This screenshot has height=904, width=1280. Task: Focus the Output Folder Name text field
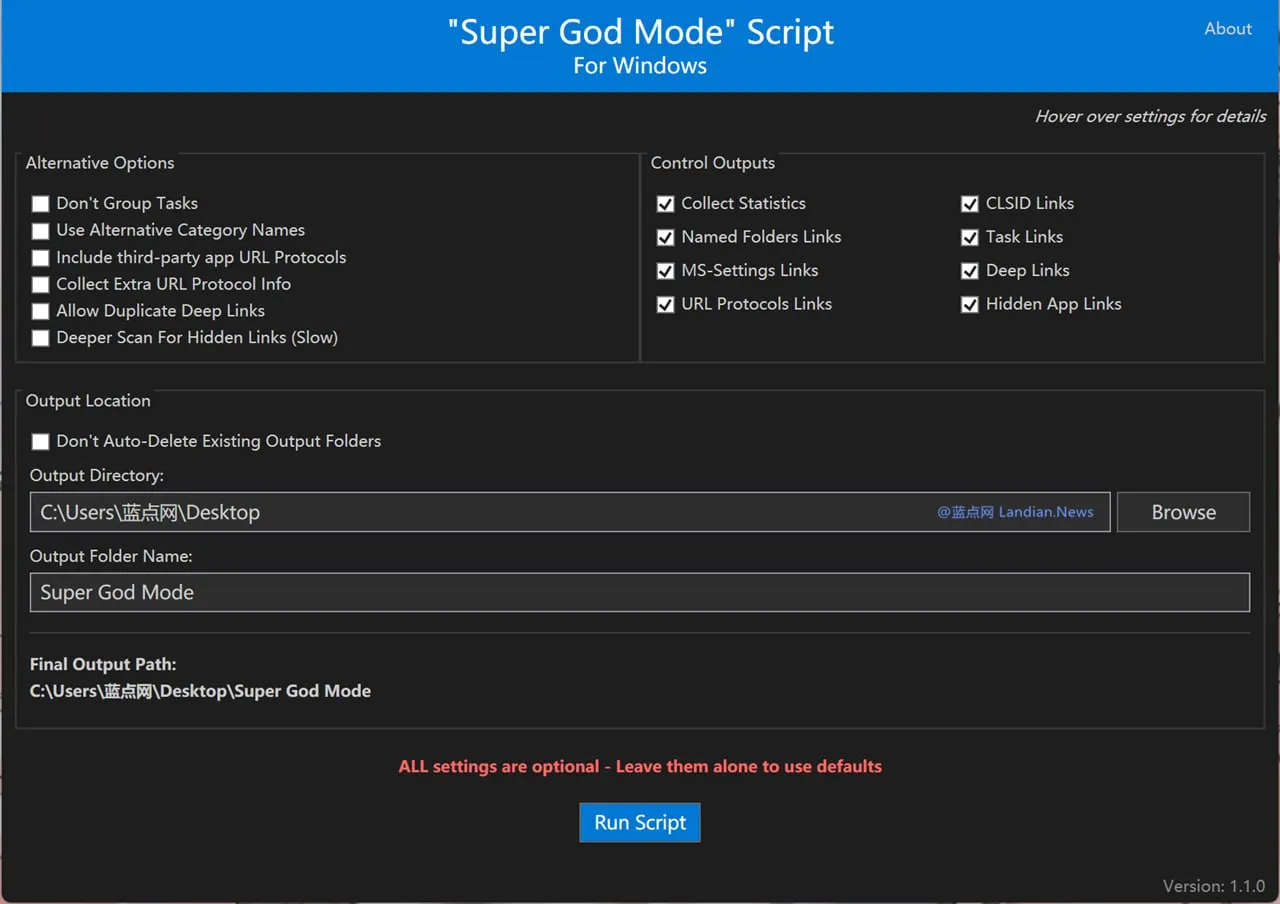tap(640, 592)
